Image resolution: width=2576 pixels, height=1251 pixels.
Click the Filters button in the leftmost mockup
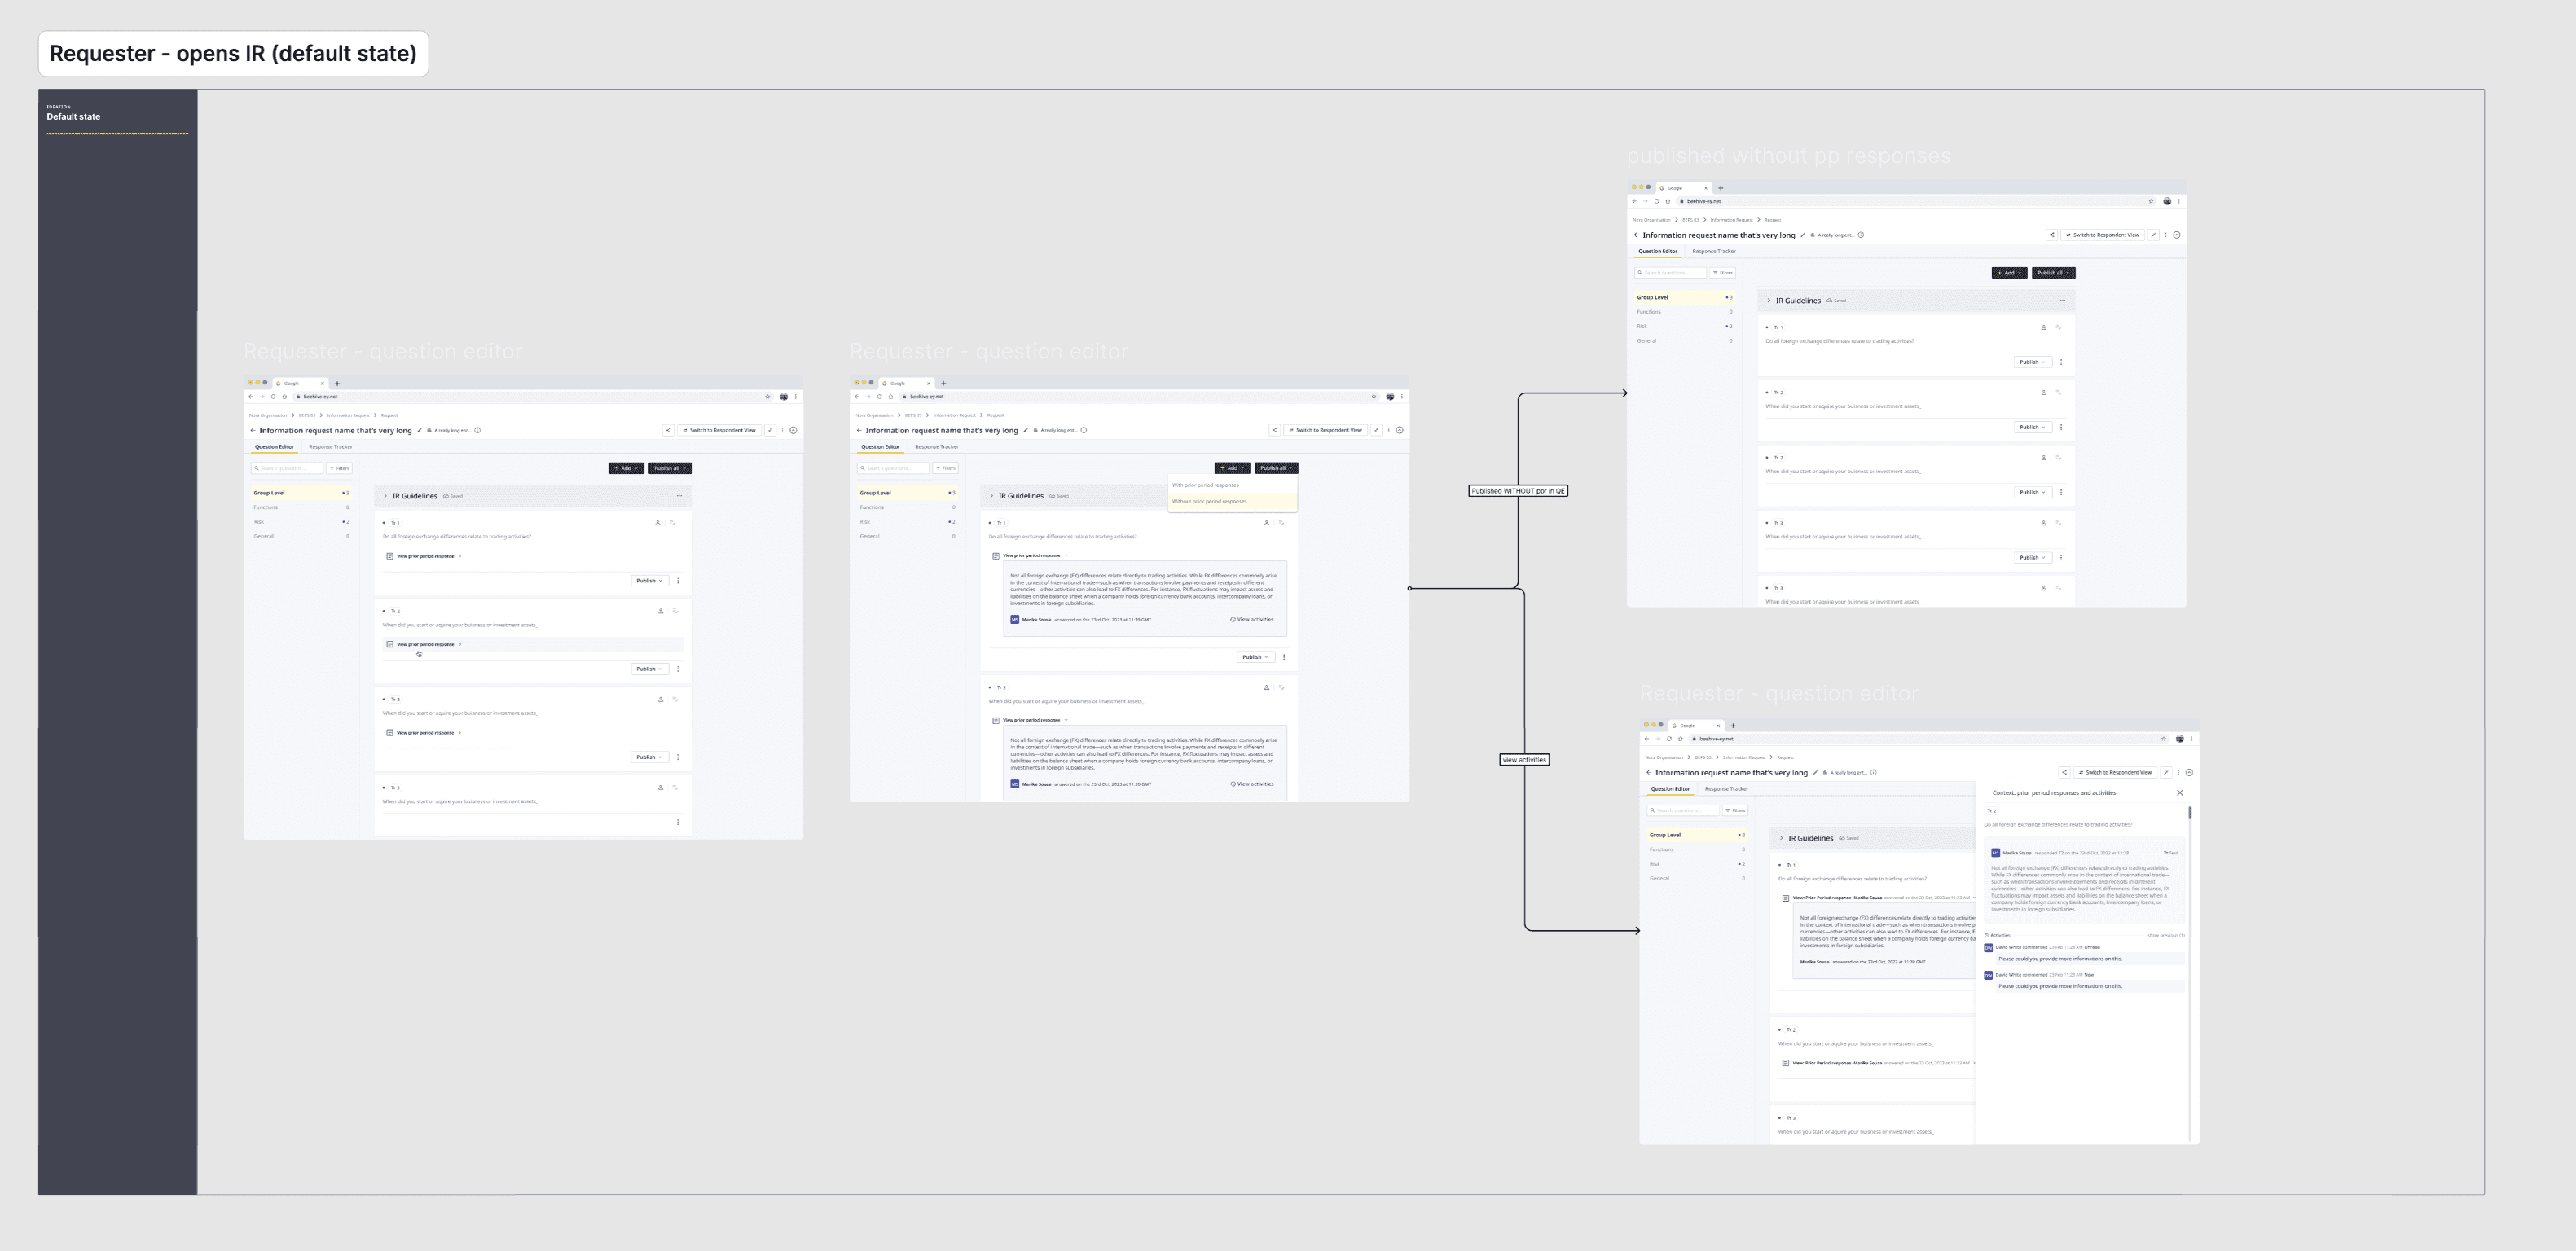(x=339, y=468)
